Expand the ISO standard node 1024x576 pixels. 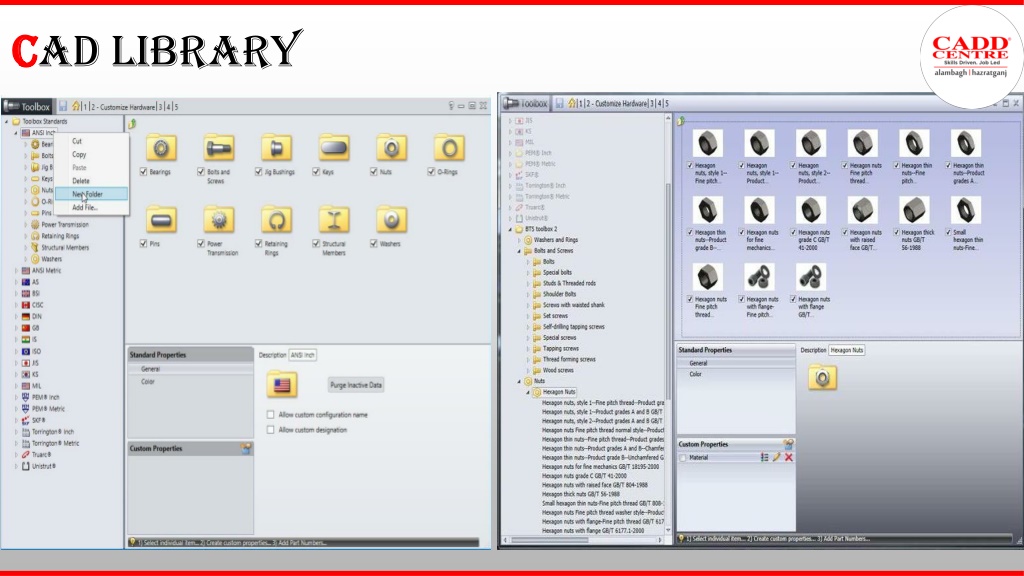click(16, 351)
